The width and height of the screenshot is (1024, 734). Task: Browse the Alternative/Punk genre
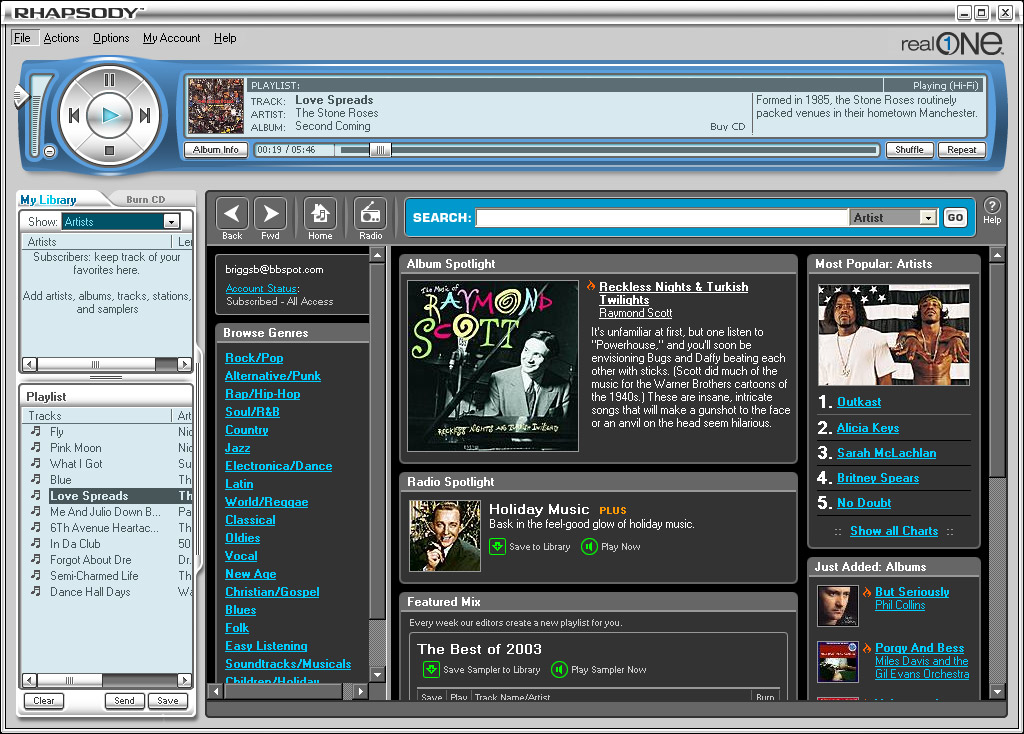pyautogui.click(x=273, y=375)
